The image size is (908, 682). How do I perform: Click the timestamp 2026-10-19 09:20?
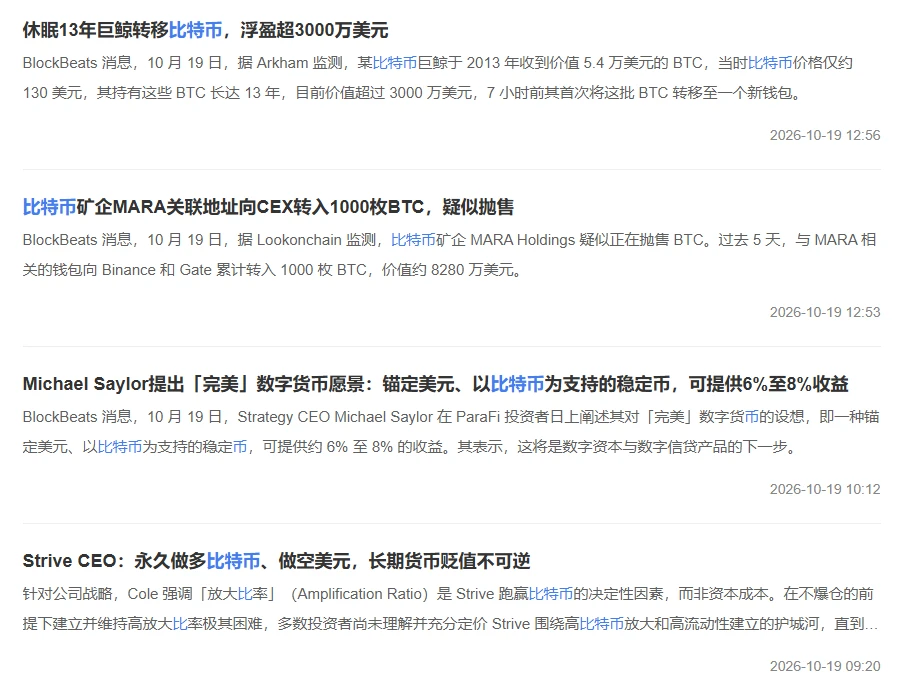pos(825,667)
